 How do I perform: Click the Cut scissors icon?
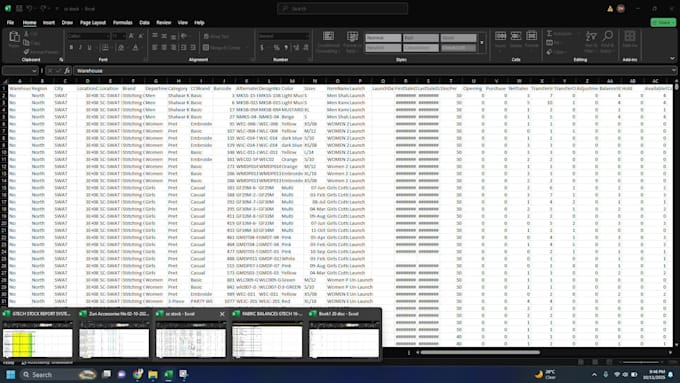26,34
